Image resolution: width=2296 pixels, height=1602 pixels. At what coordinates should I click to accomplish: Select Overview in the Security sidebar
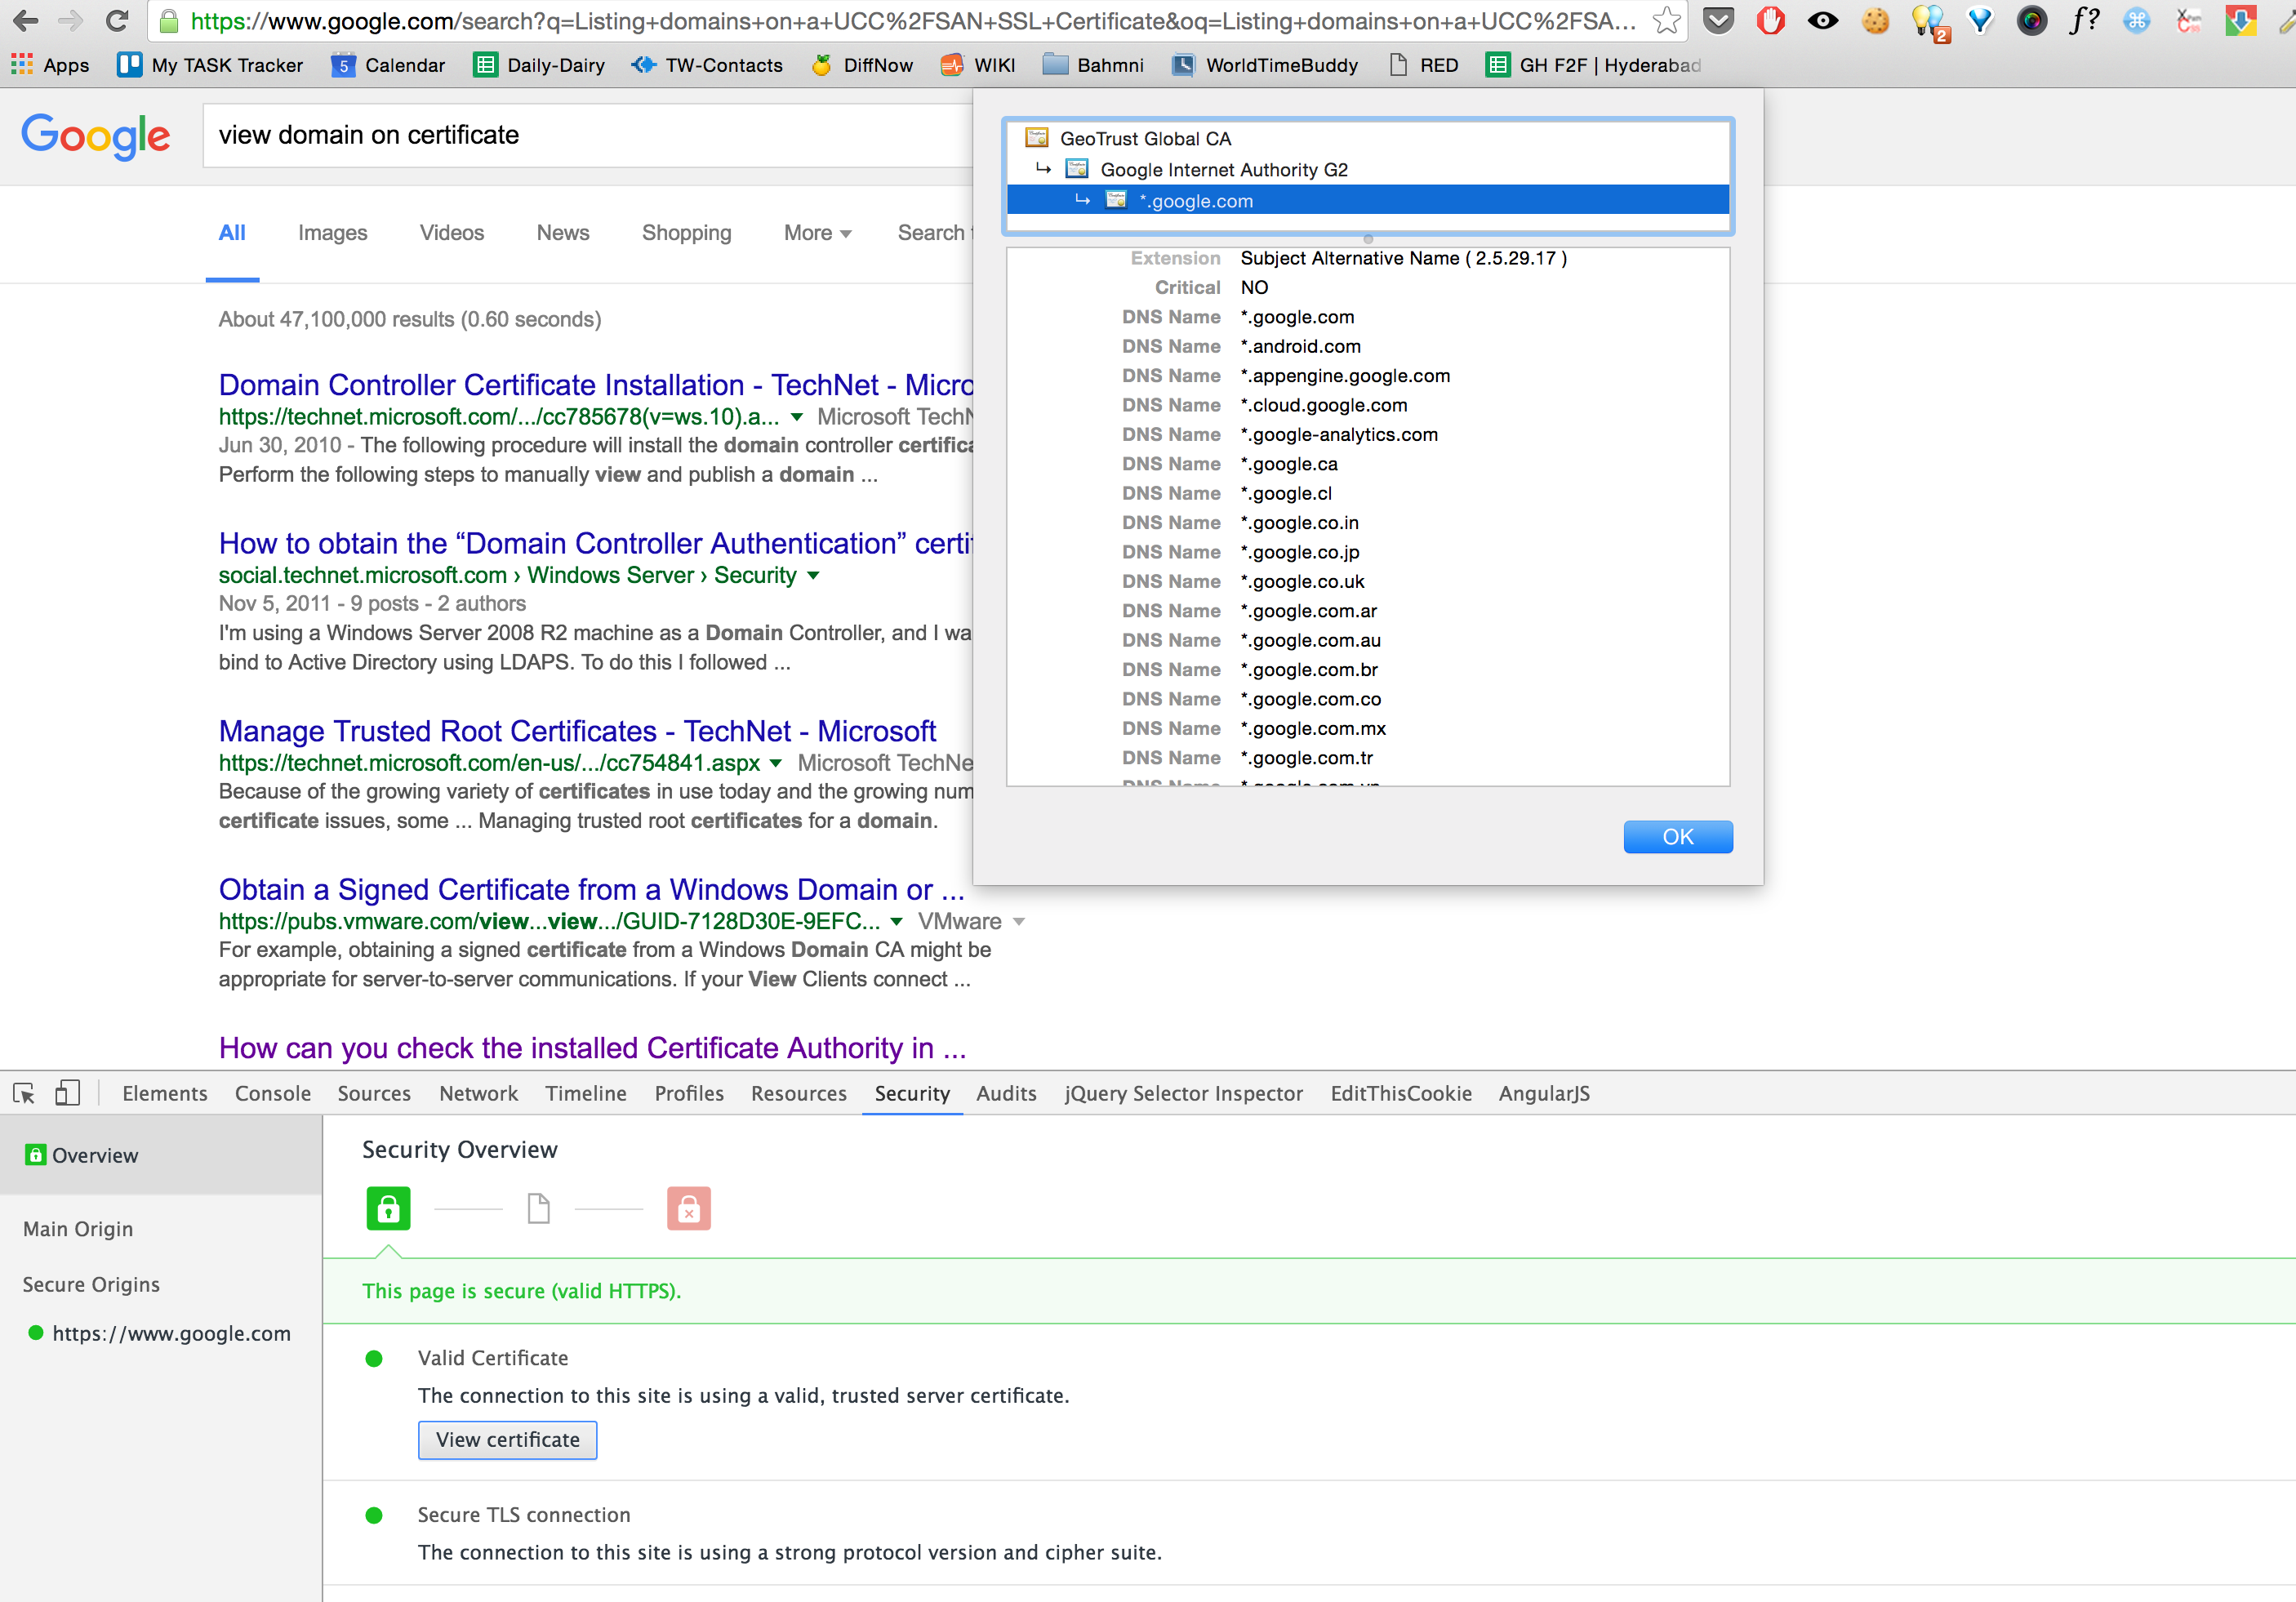[161, 1155]
